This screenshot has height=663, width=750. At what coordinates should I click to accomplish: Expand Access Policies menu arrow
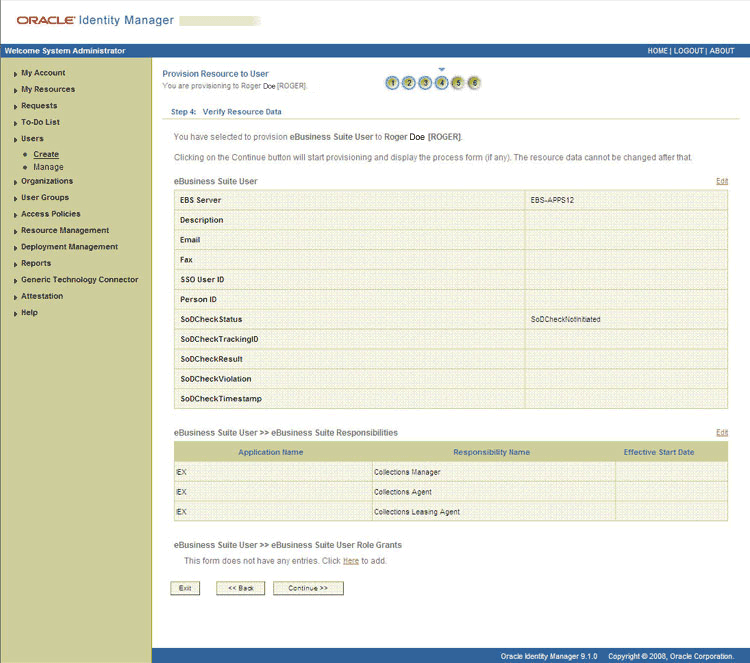pos(15,215)
